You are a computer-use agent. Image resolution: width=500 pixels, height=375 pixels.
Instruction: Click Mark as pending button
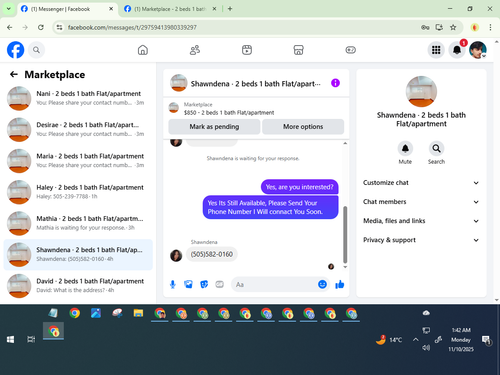tap(214, 127)
